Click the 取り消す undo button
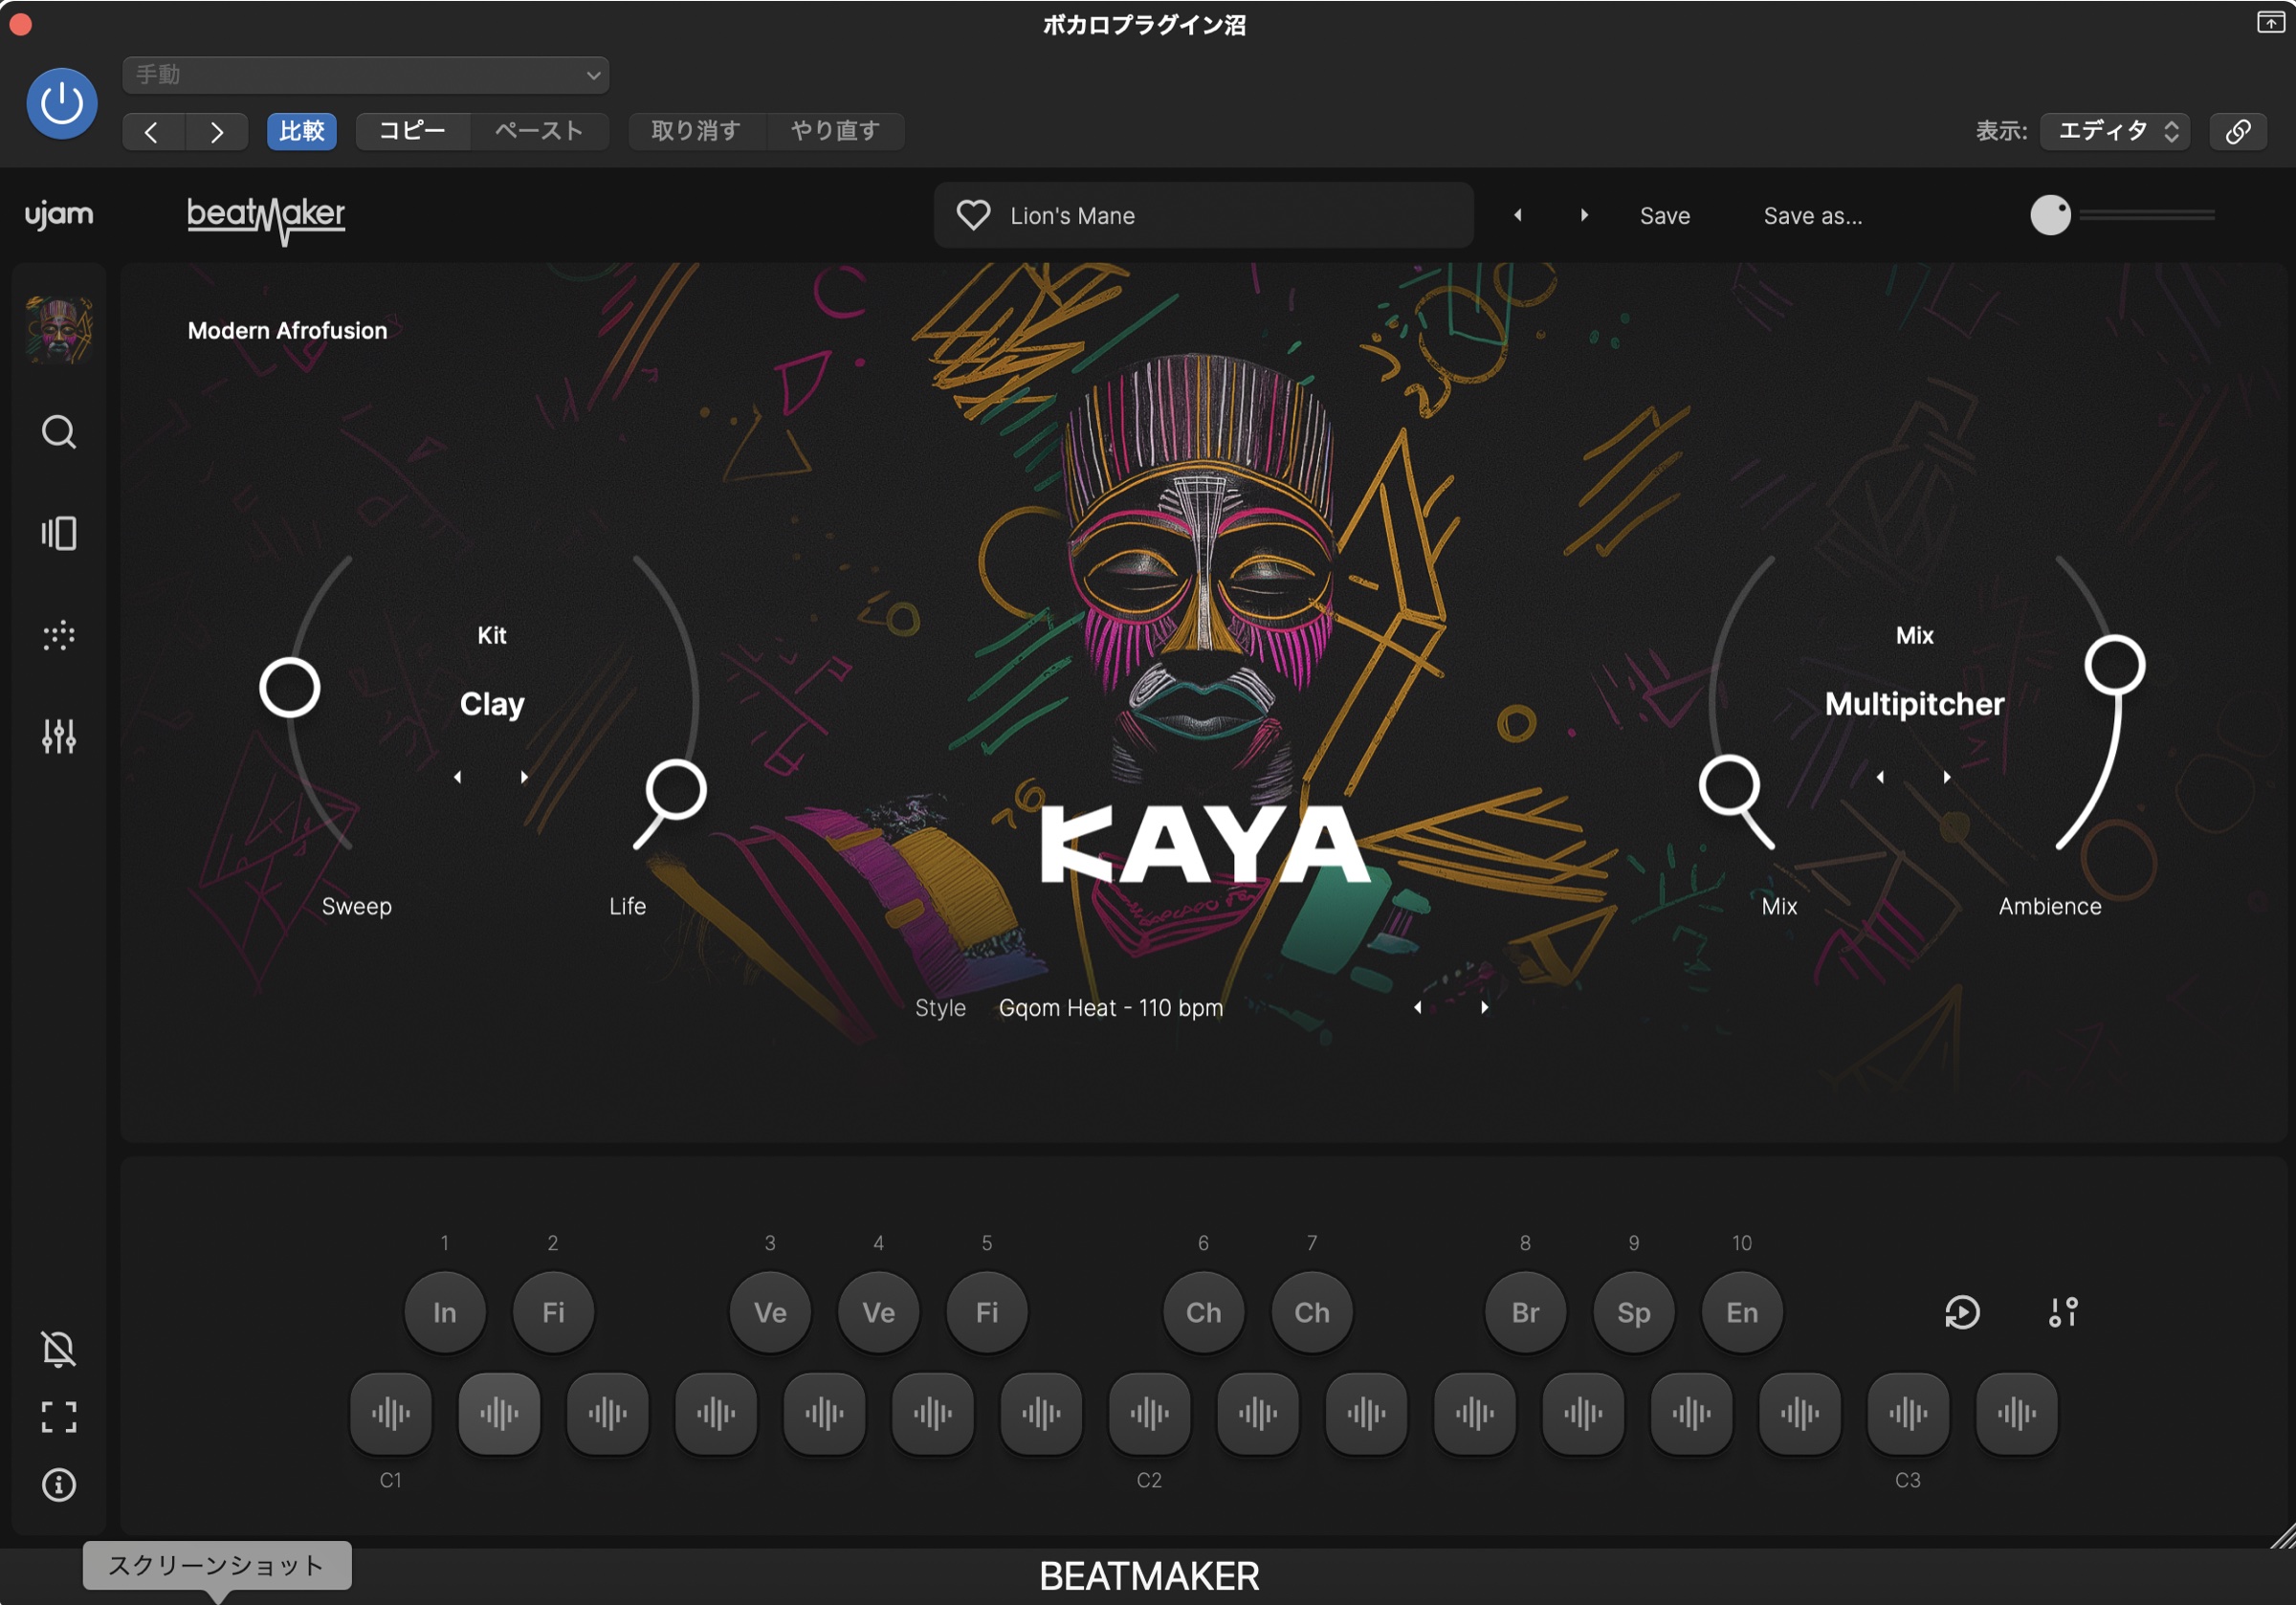Viewport: 2296px width, 1605px height. (x=696, y=131)
